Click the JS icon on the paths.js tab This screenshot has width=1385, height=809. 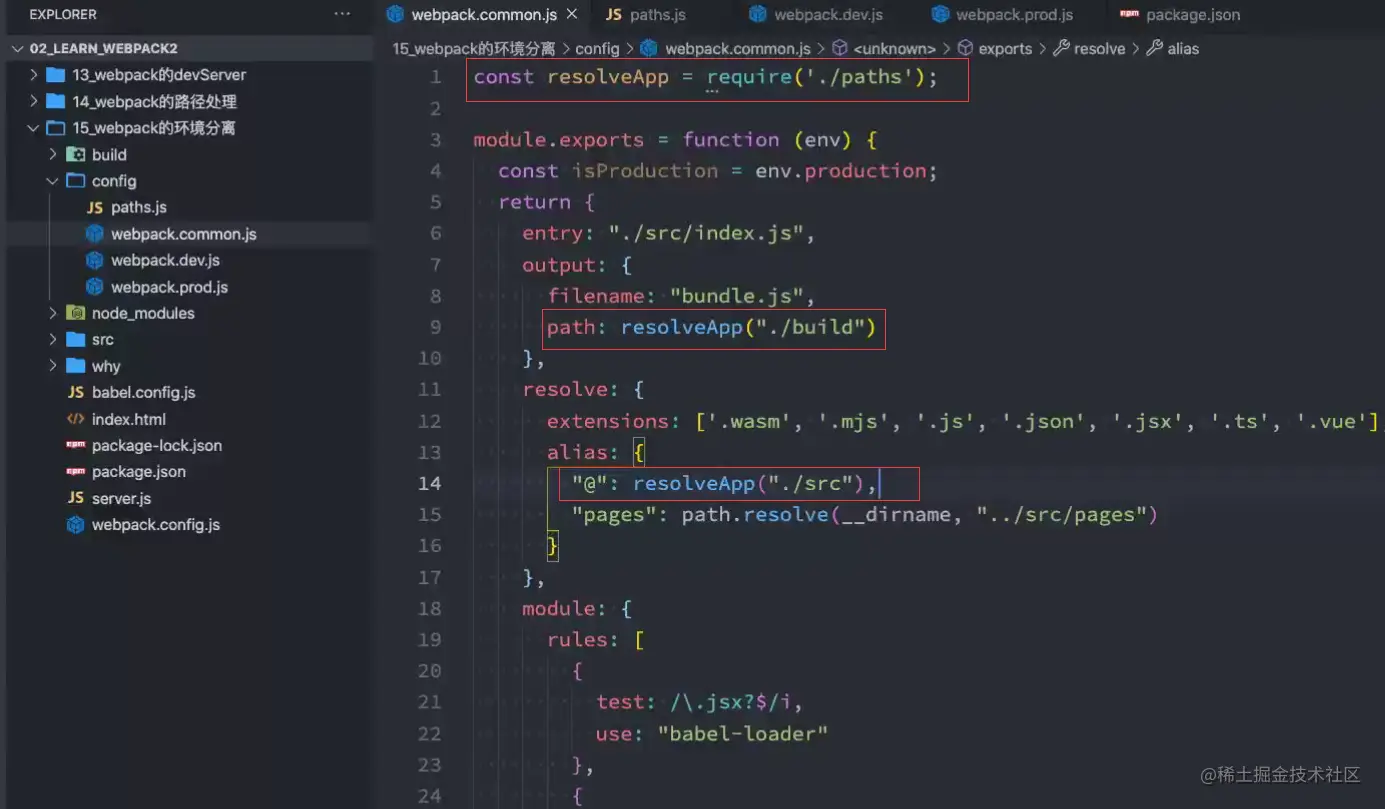click(x=614, y=15)
